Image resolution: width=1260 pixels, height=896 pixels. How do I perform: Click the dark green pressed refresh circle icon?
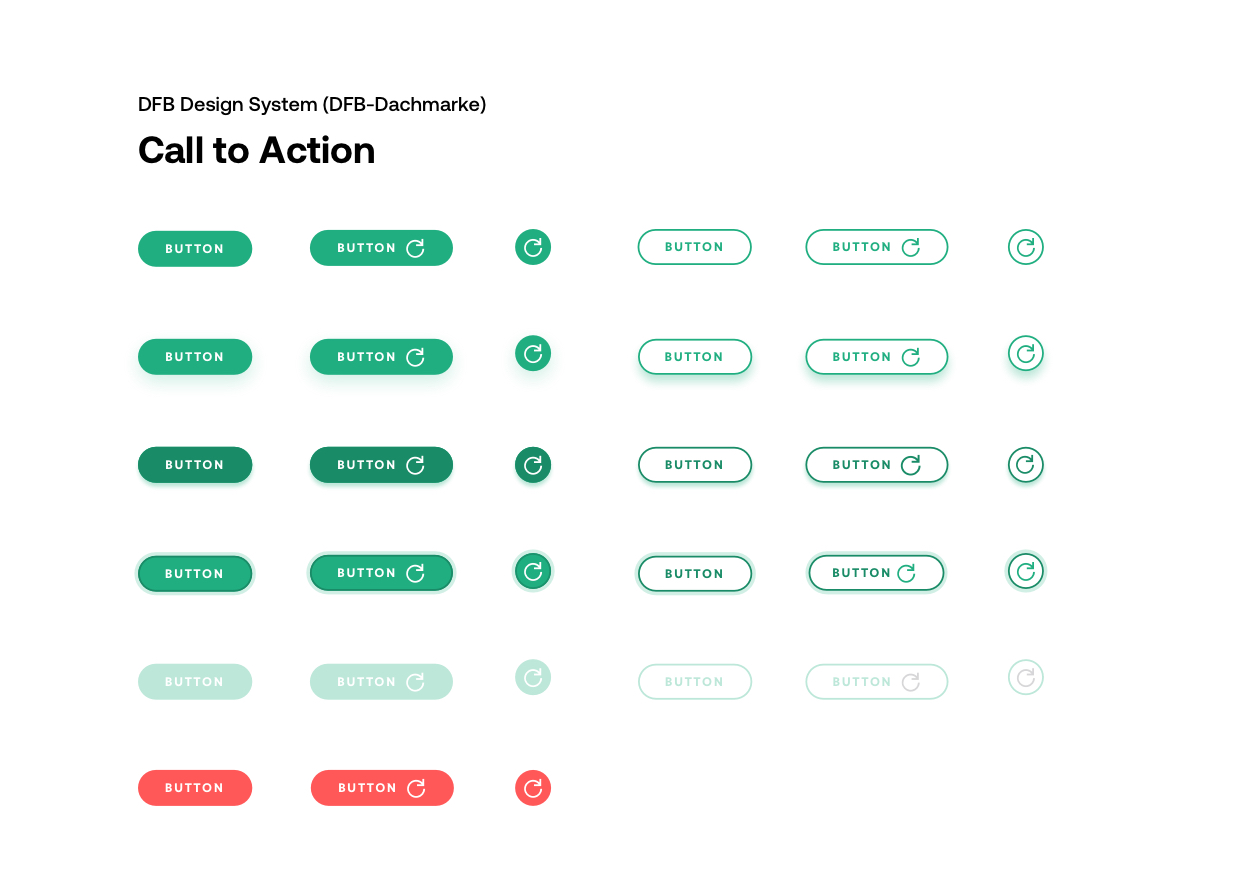(533, 465)
